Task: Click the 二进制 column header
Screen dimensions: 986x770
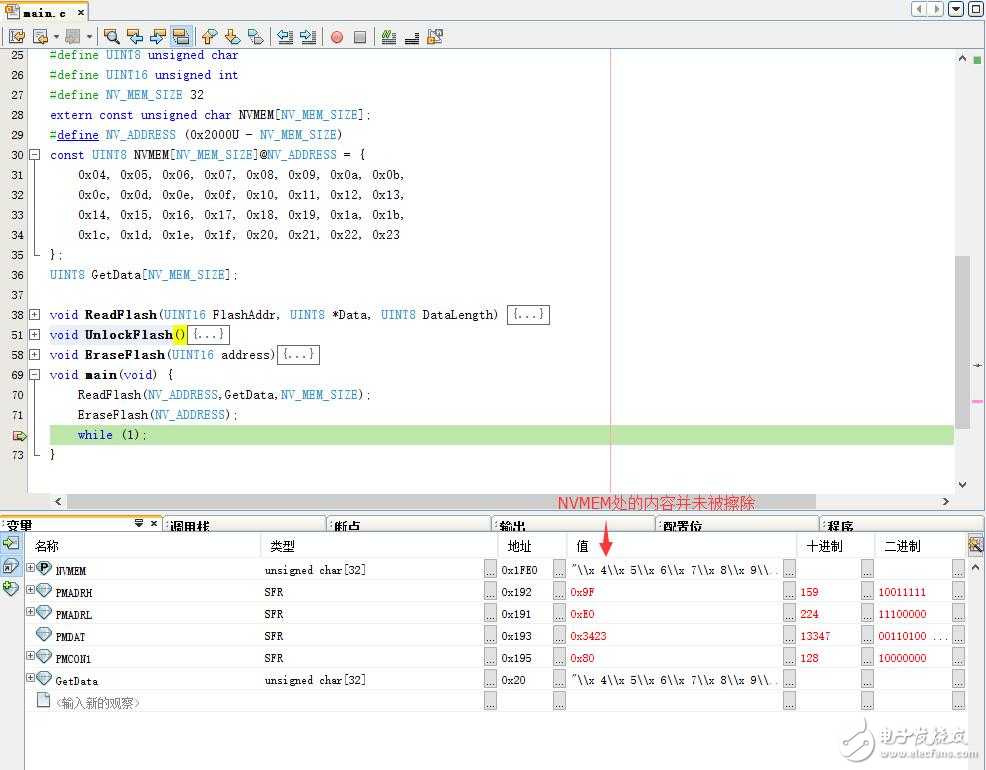Action: (x=919, y=546)
